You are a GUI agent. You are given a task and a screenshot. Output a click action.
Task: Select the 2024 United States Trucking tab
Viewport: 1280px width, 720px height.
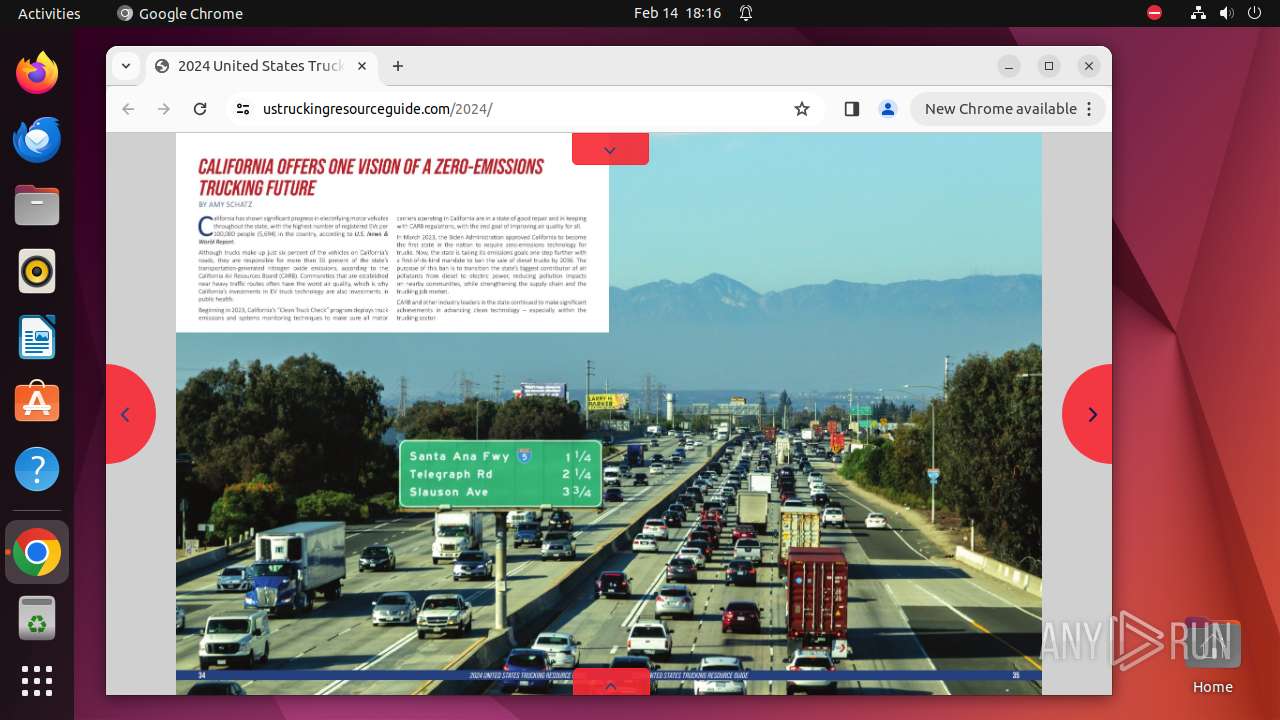(x=260, y=66)
